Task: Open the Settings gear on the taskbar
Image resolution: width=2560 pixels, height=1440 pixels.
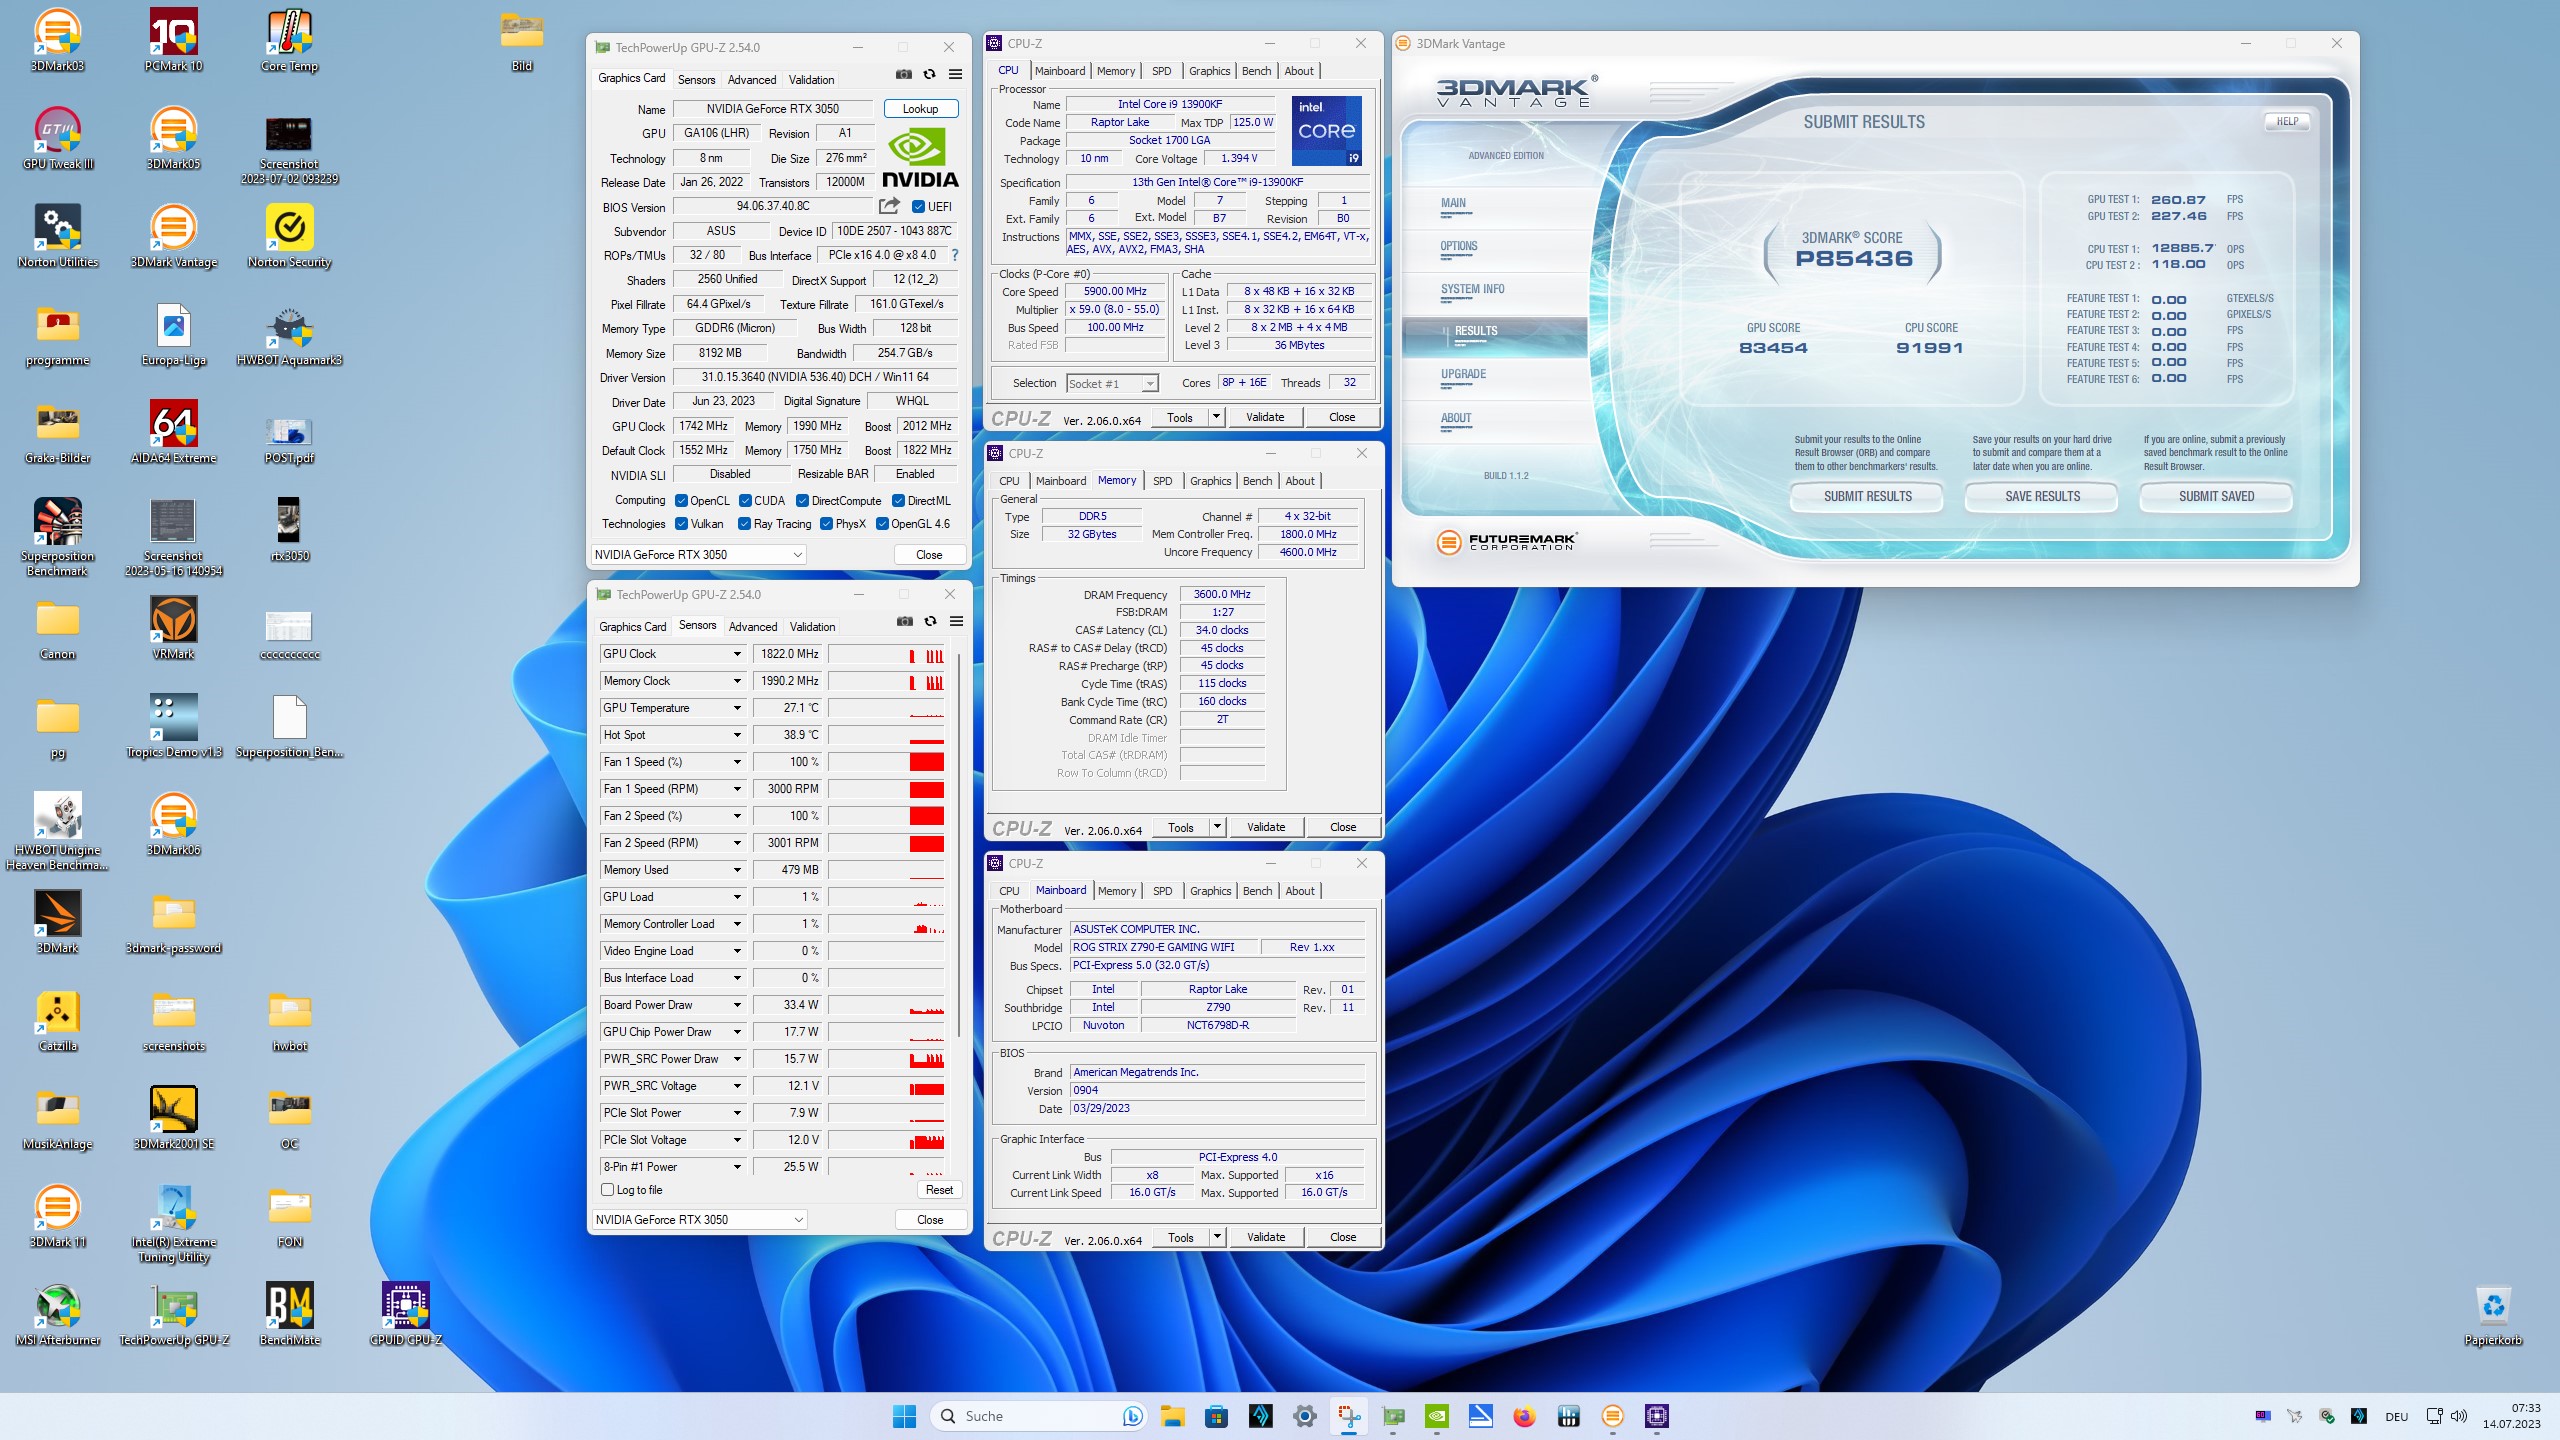Action: [x=1304, y=1416]
